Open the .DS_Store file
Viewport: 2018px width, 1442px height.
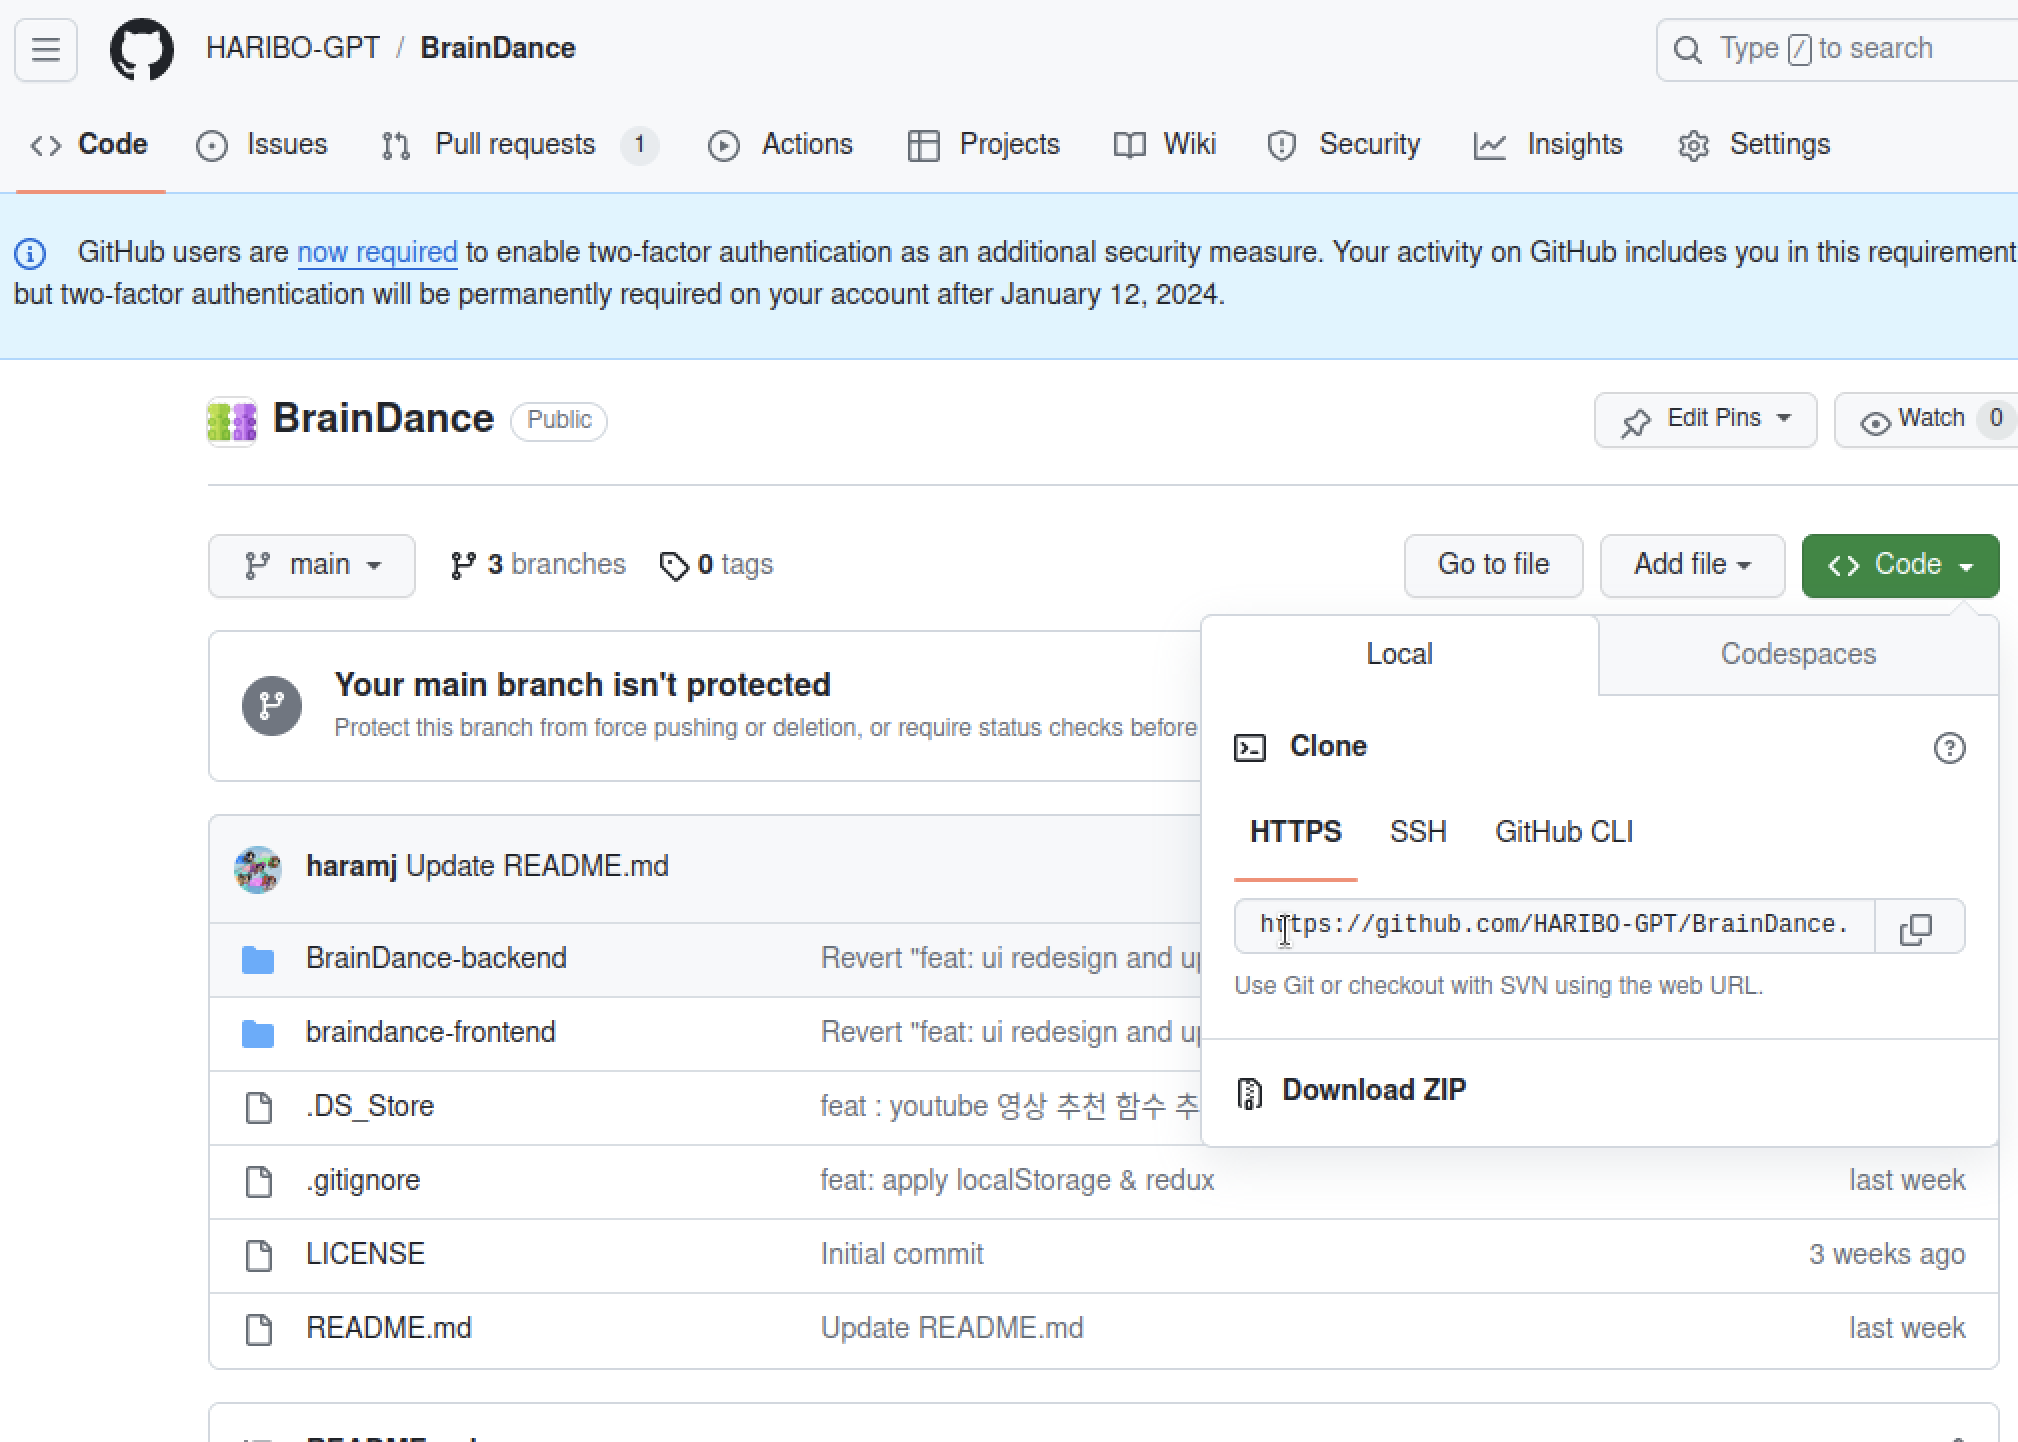click(x=370, y=1107)
